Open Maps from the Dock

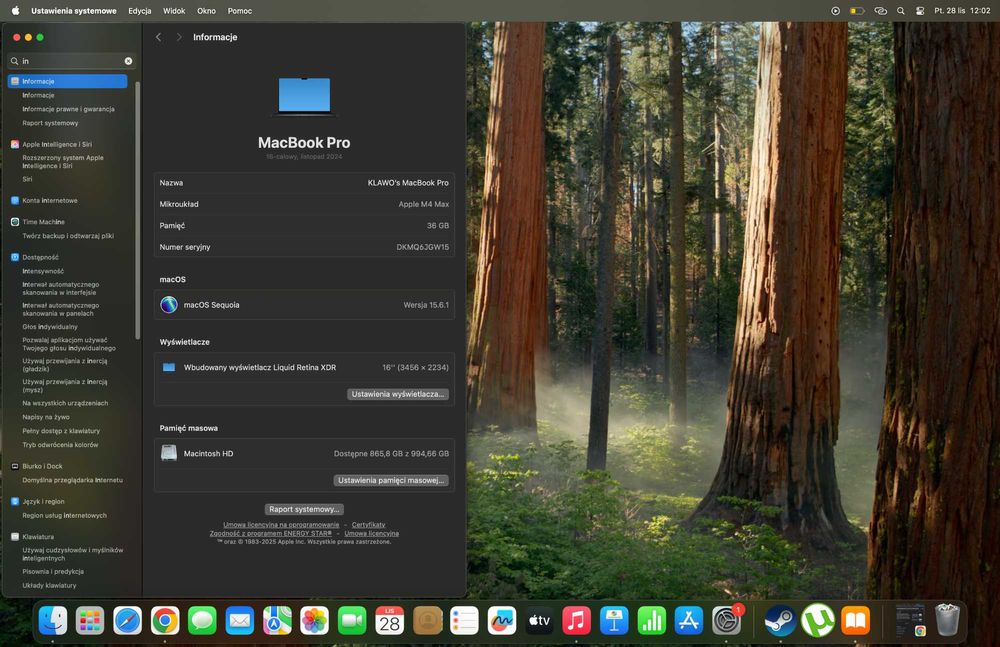(x=277, y=620)
